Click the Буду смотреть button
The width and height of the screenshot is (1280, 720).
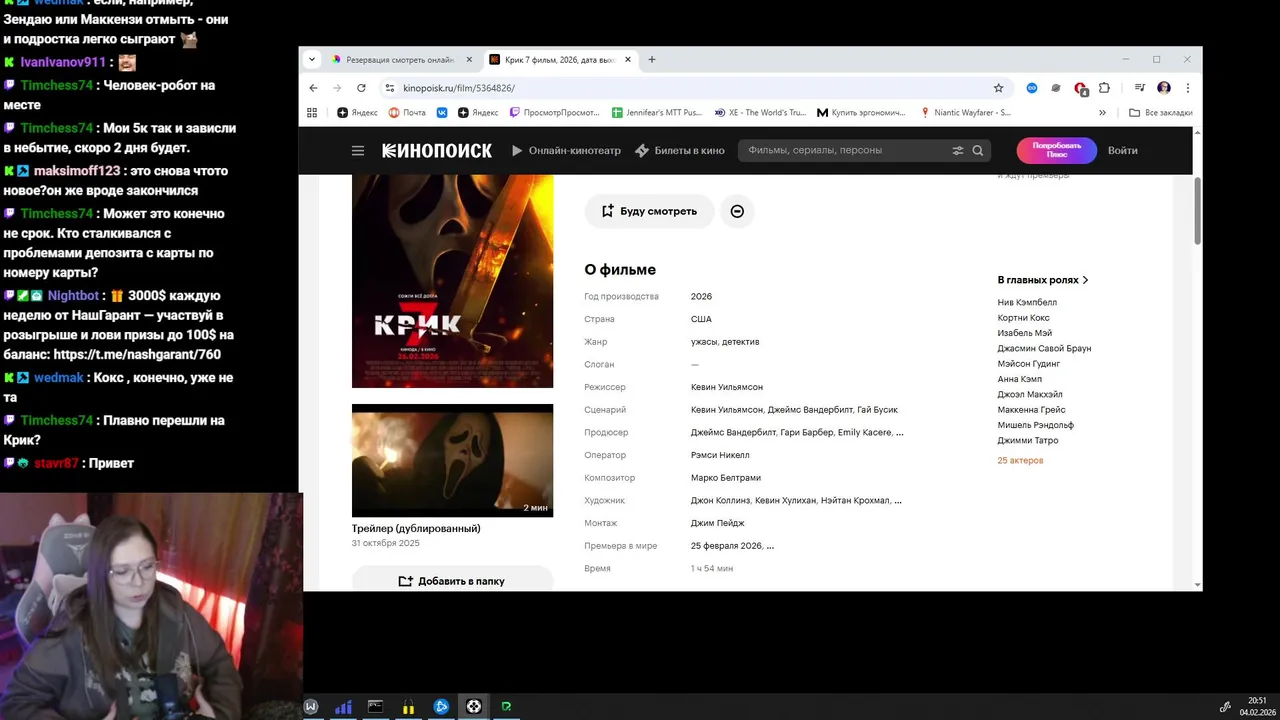pos(649,211)
